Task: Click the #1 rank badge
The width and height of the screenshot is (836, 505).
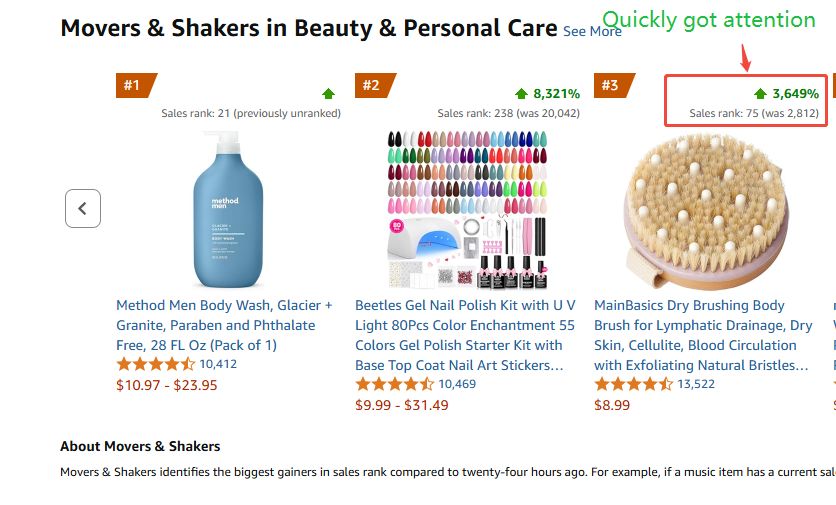Action: (132, 86)
